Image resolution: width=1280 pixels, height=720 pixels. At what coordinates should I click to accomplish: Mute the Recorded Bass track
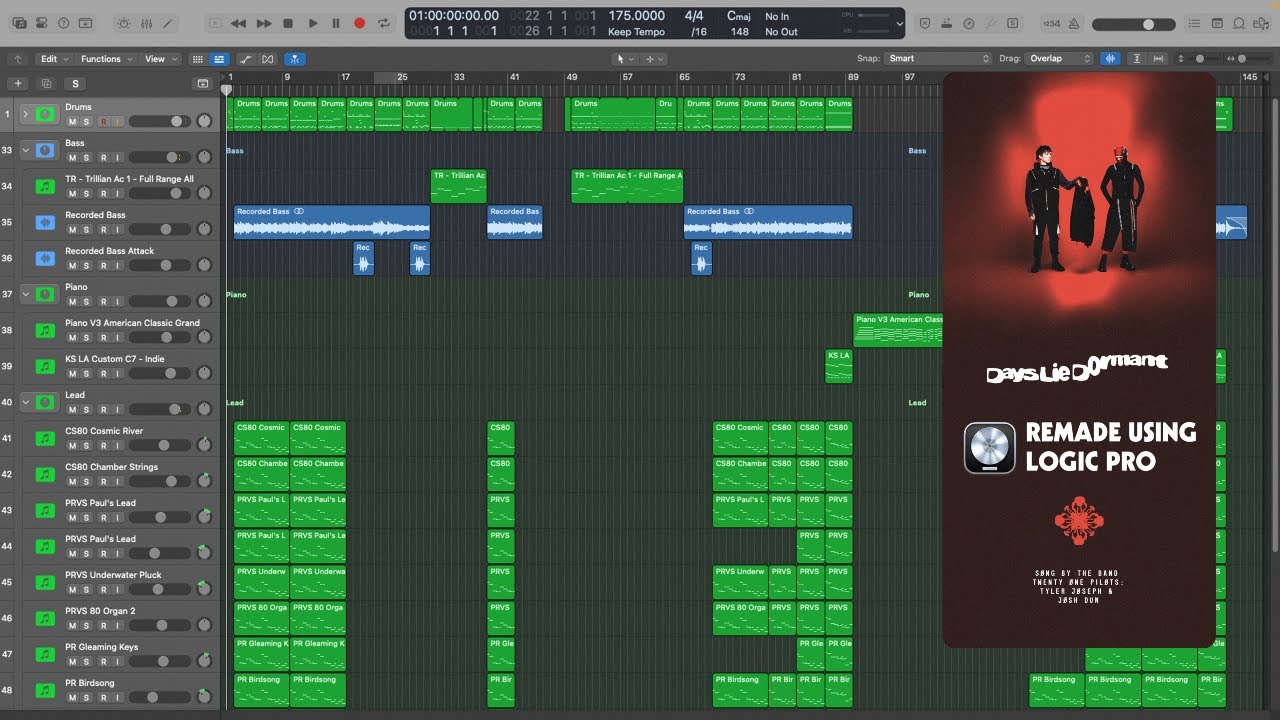click(x=72, y=229)
